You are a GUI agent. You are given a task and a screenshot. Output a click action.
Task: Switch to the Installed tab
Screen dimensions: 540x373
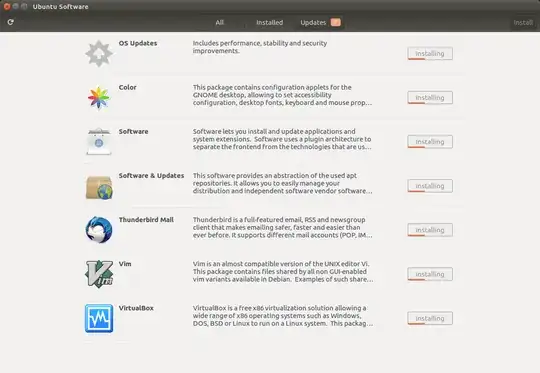click(269, 22)
